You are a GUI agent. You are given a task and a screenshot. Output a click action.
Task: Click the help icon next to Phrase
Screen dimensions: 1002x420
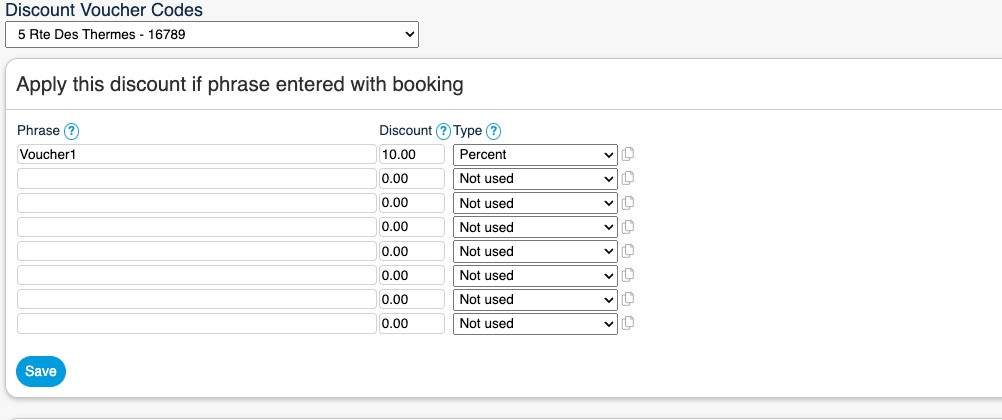click(x=72, y=131)
